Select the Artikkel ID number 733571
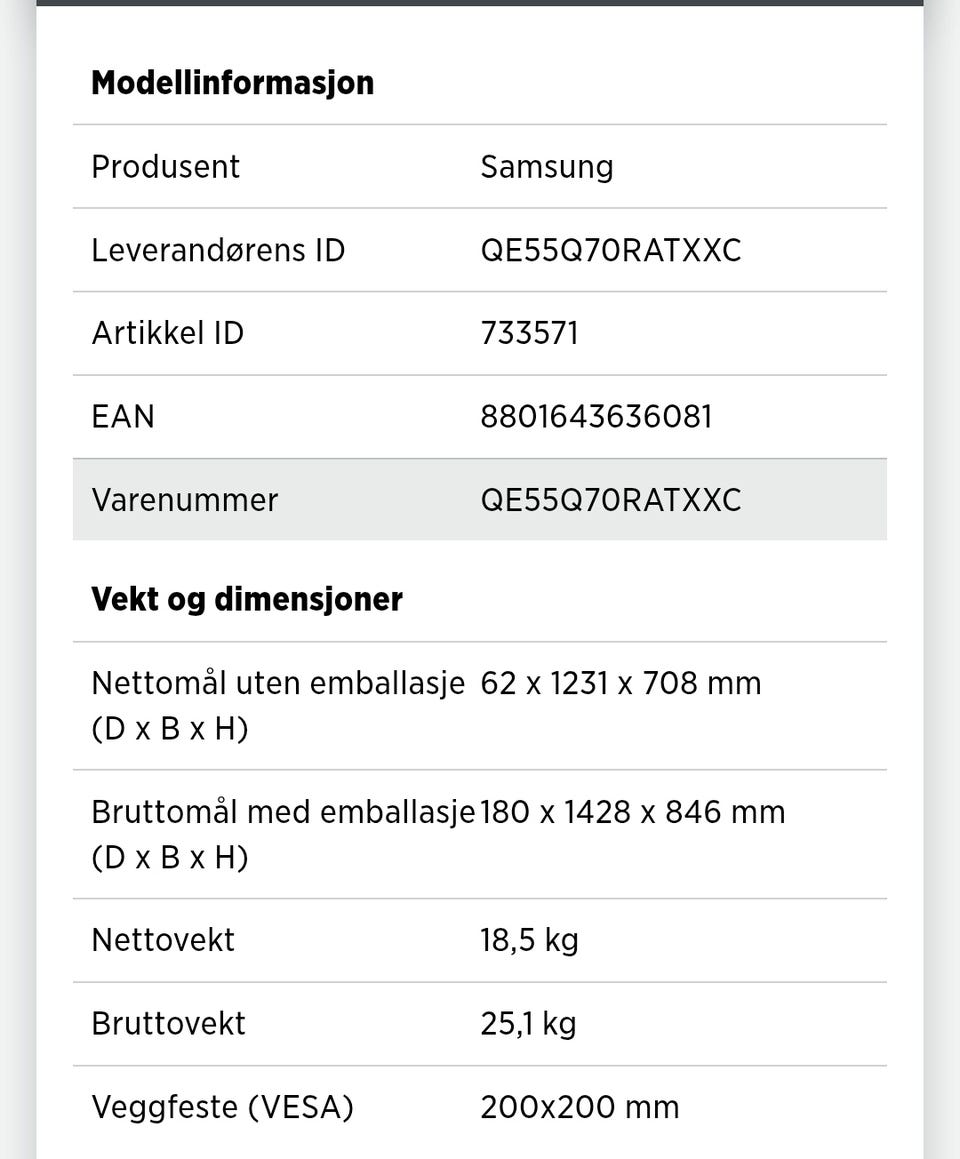Screen dimensions: 960x1159 [x=529, y=332]
